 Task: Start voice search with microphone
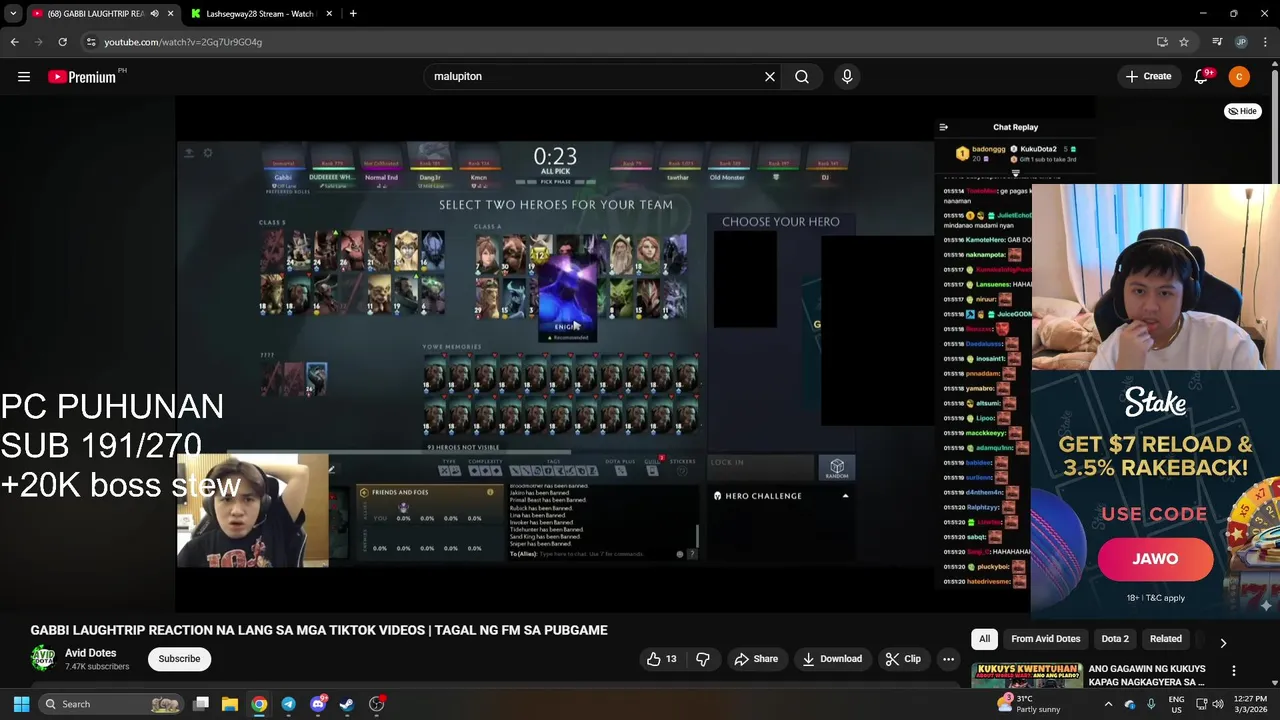tap(847, 76)
